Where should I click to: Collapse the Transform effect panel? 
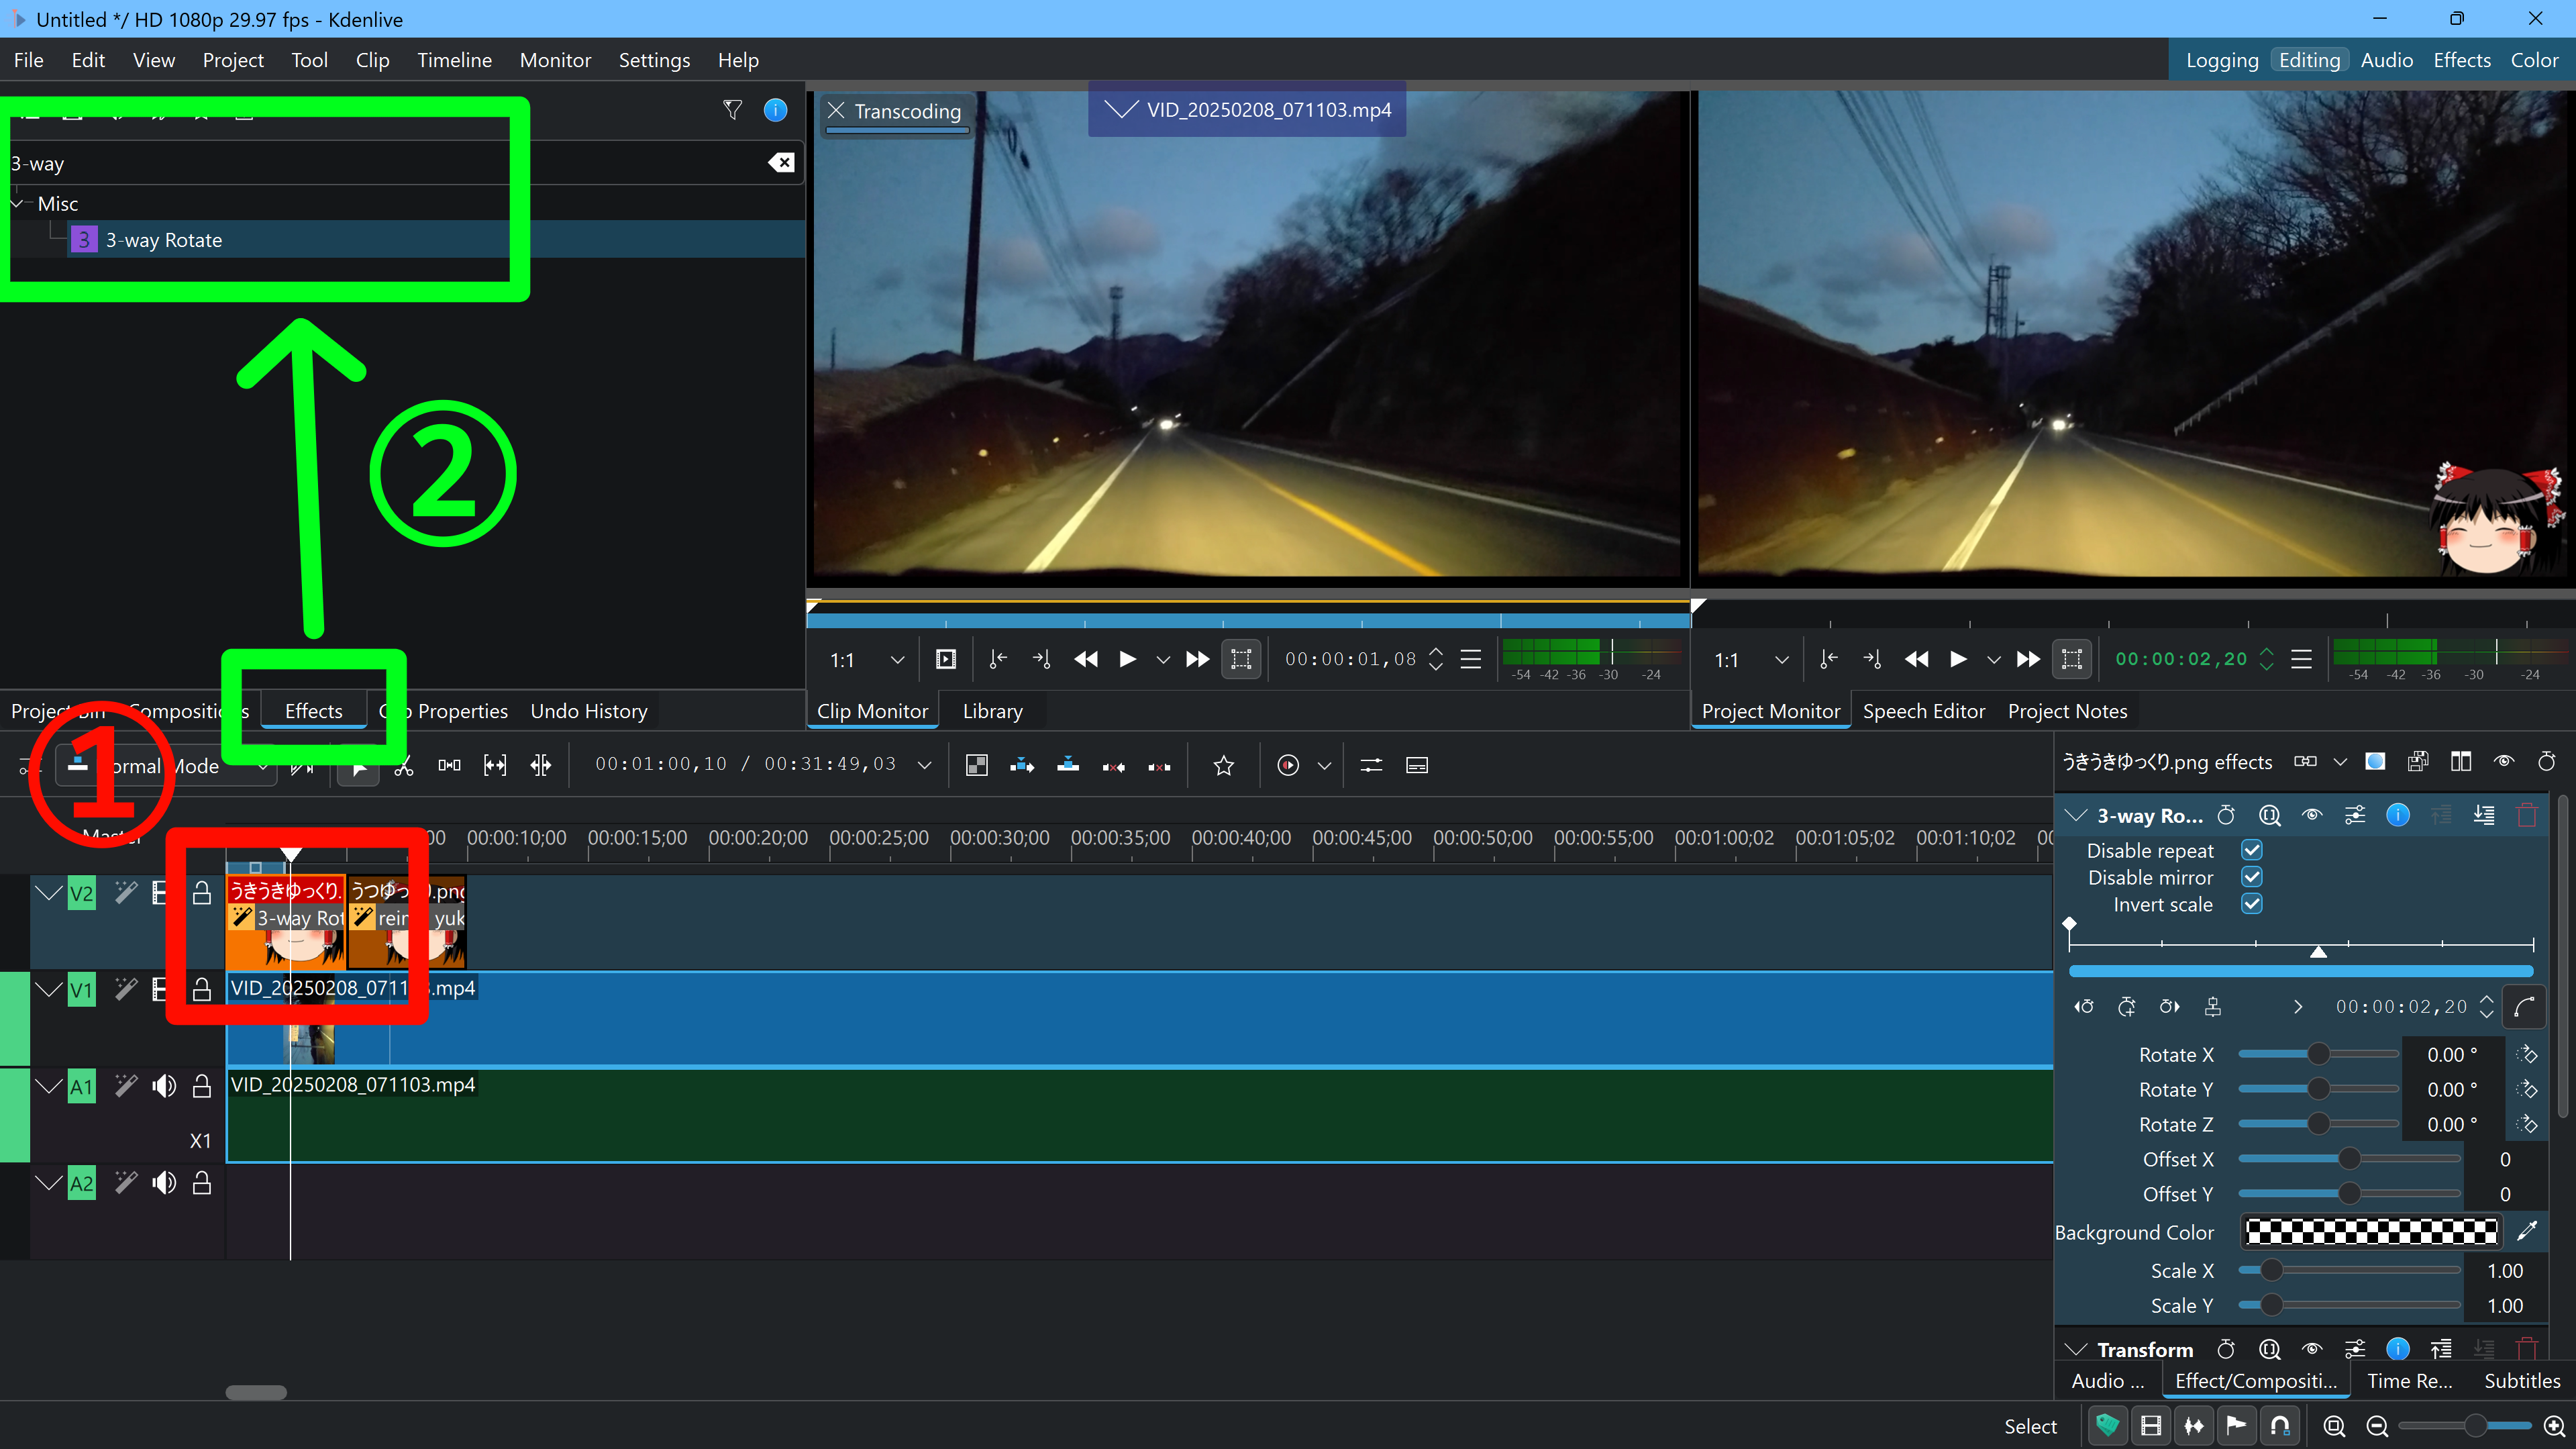tap(2076, 1349)
